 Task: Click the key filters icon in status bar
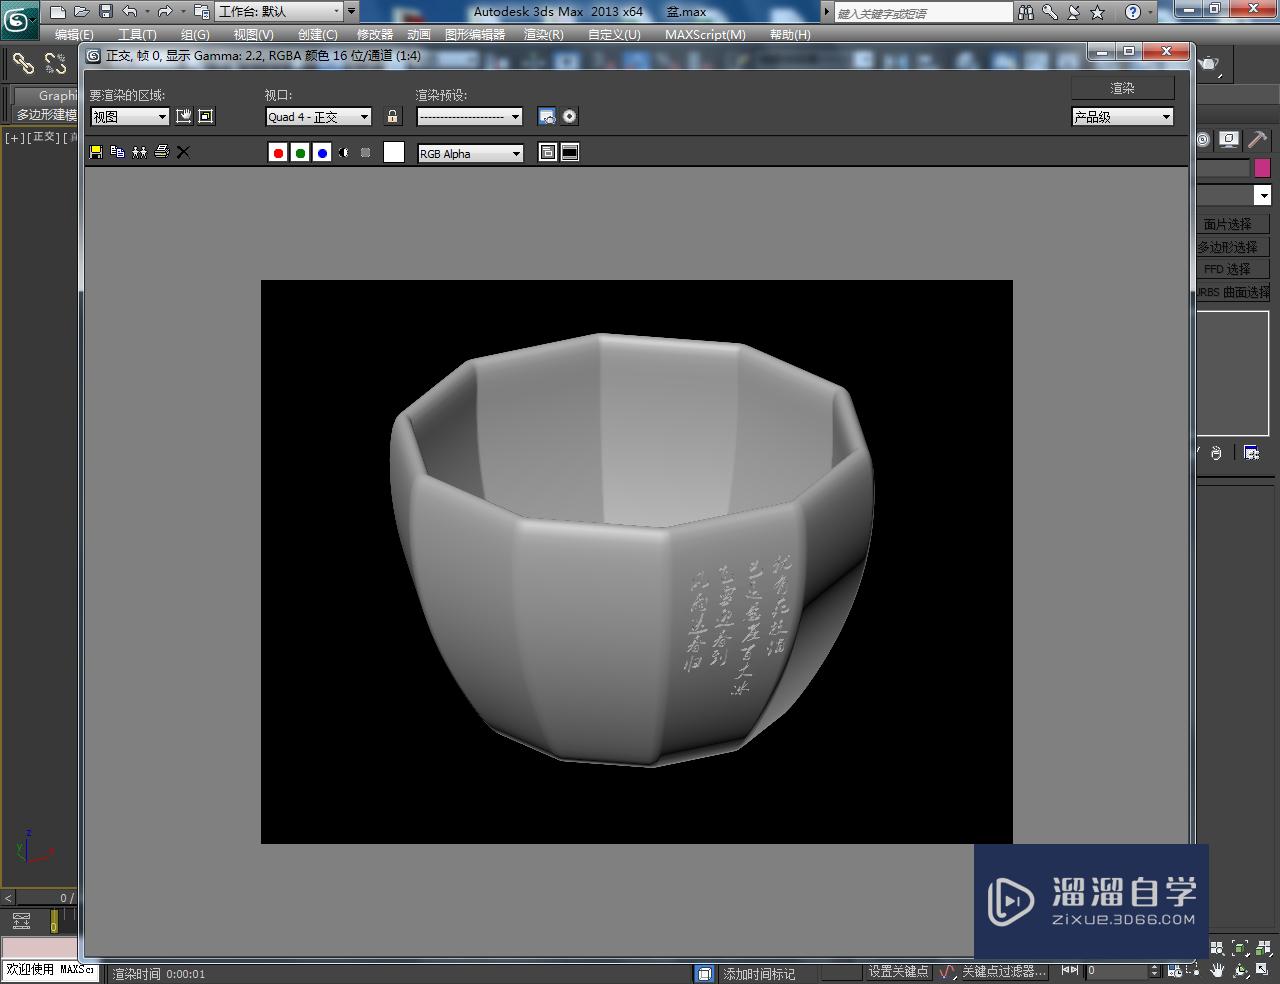pos(948,971)
